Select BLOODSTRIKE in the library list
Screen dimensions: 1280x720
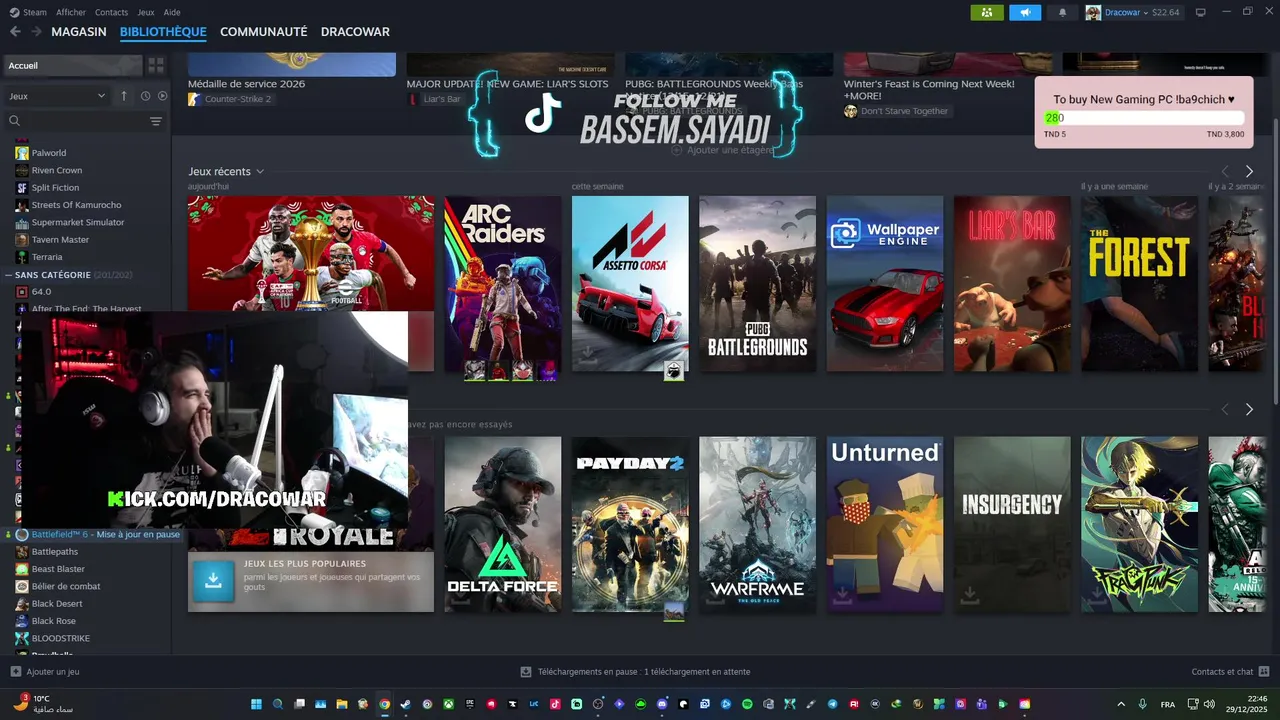(60, 638)
